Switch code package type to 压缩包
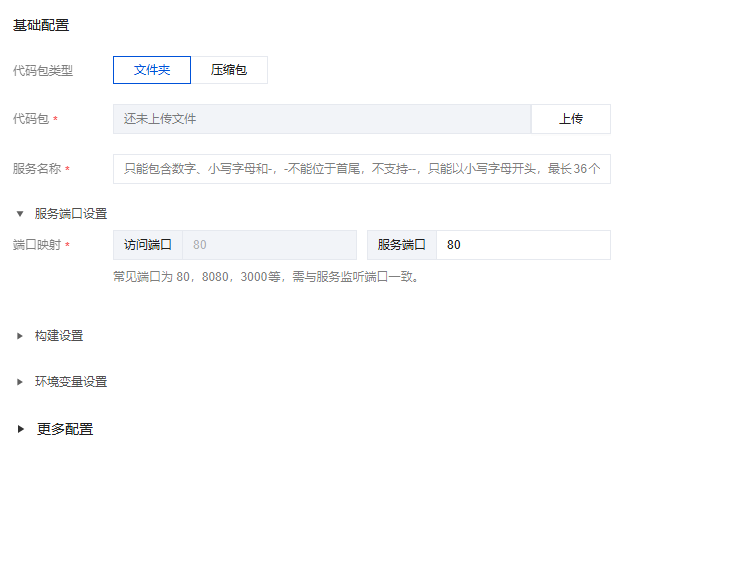738x579 pixels. (229, 70)
